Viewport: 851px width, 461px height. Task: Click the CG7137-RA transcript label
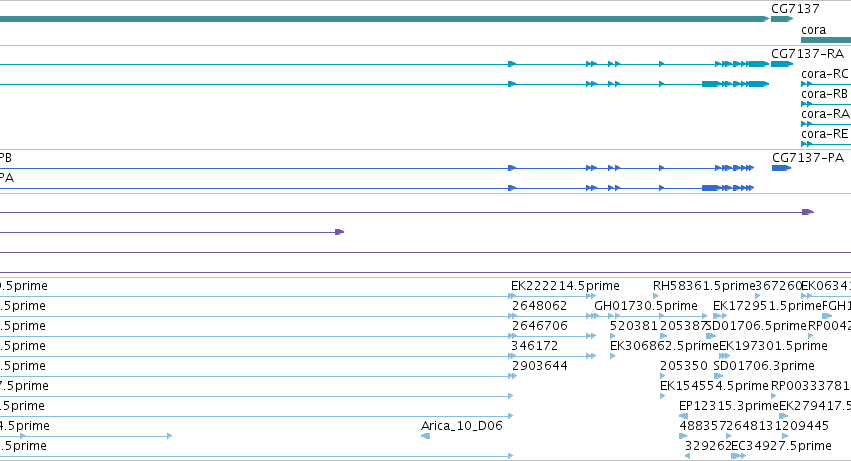[808, 54]
